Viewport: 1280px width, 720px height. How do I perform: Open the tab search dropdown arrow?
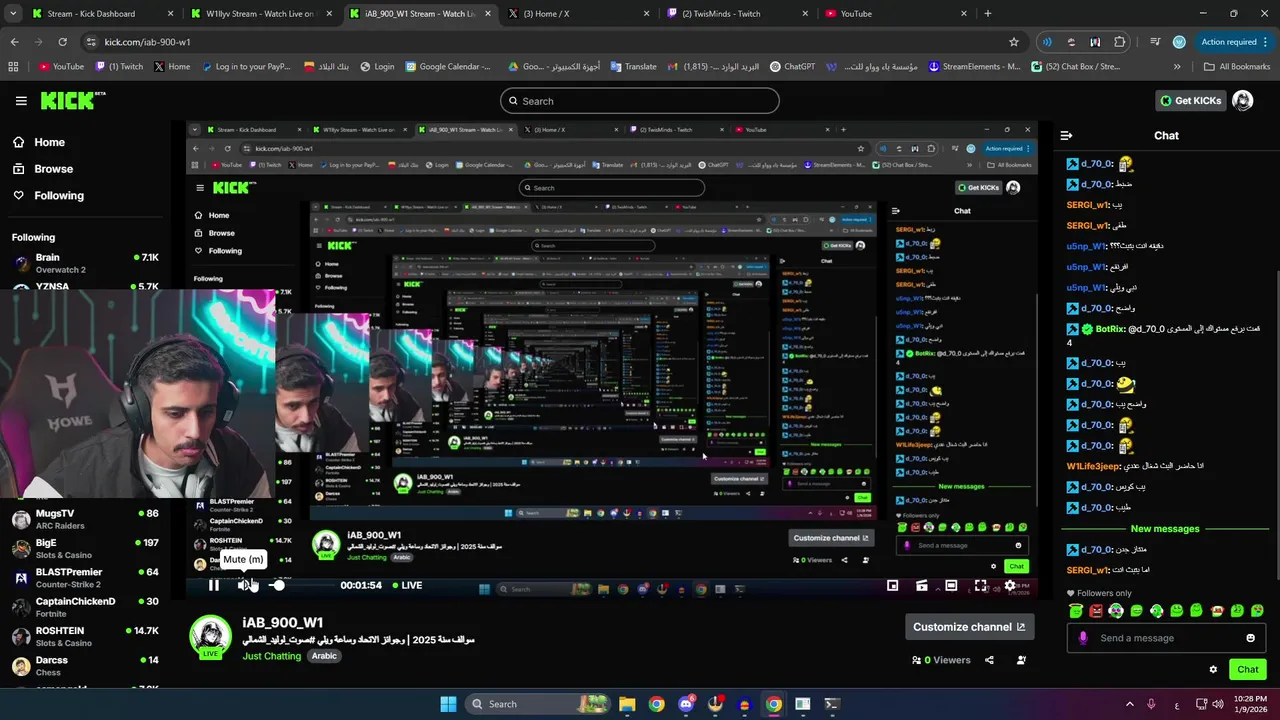pos(13,14)
